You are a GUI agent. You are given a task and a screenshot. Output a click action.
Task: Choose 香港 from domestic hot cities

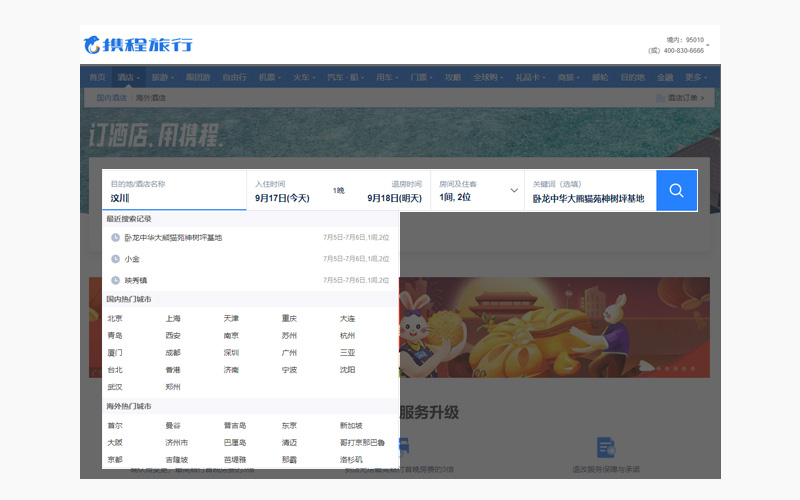[x=173, y=370]
